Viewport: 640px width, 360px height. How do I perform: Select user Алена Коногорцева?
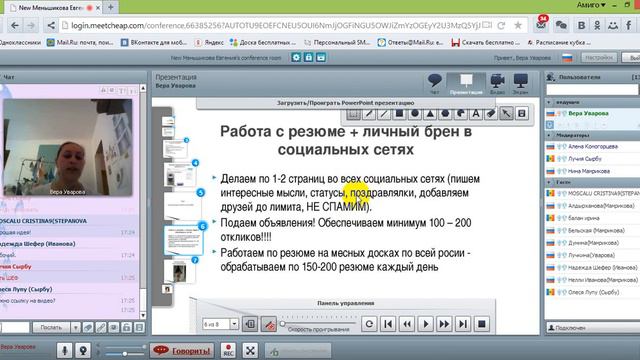tap(593, 147)
